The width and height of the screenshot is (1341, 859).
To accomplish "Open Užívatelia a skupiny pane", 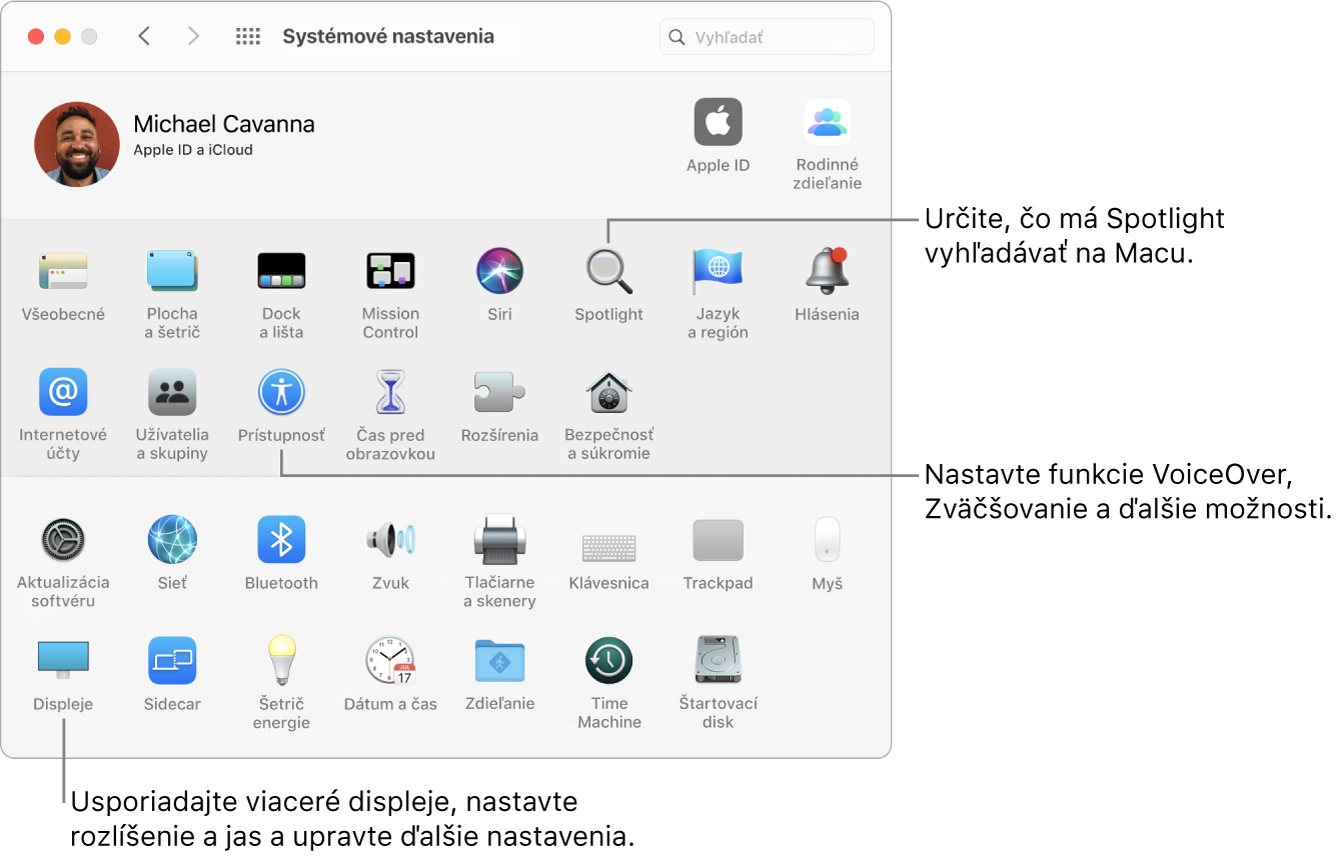I will coord(172,391).
